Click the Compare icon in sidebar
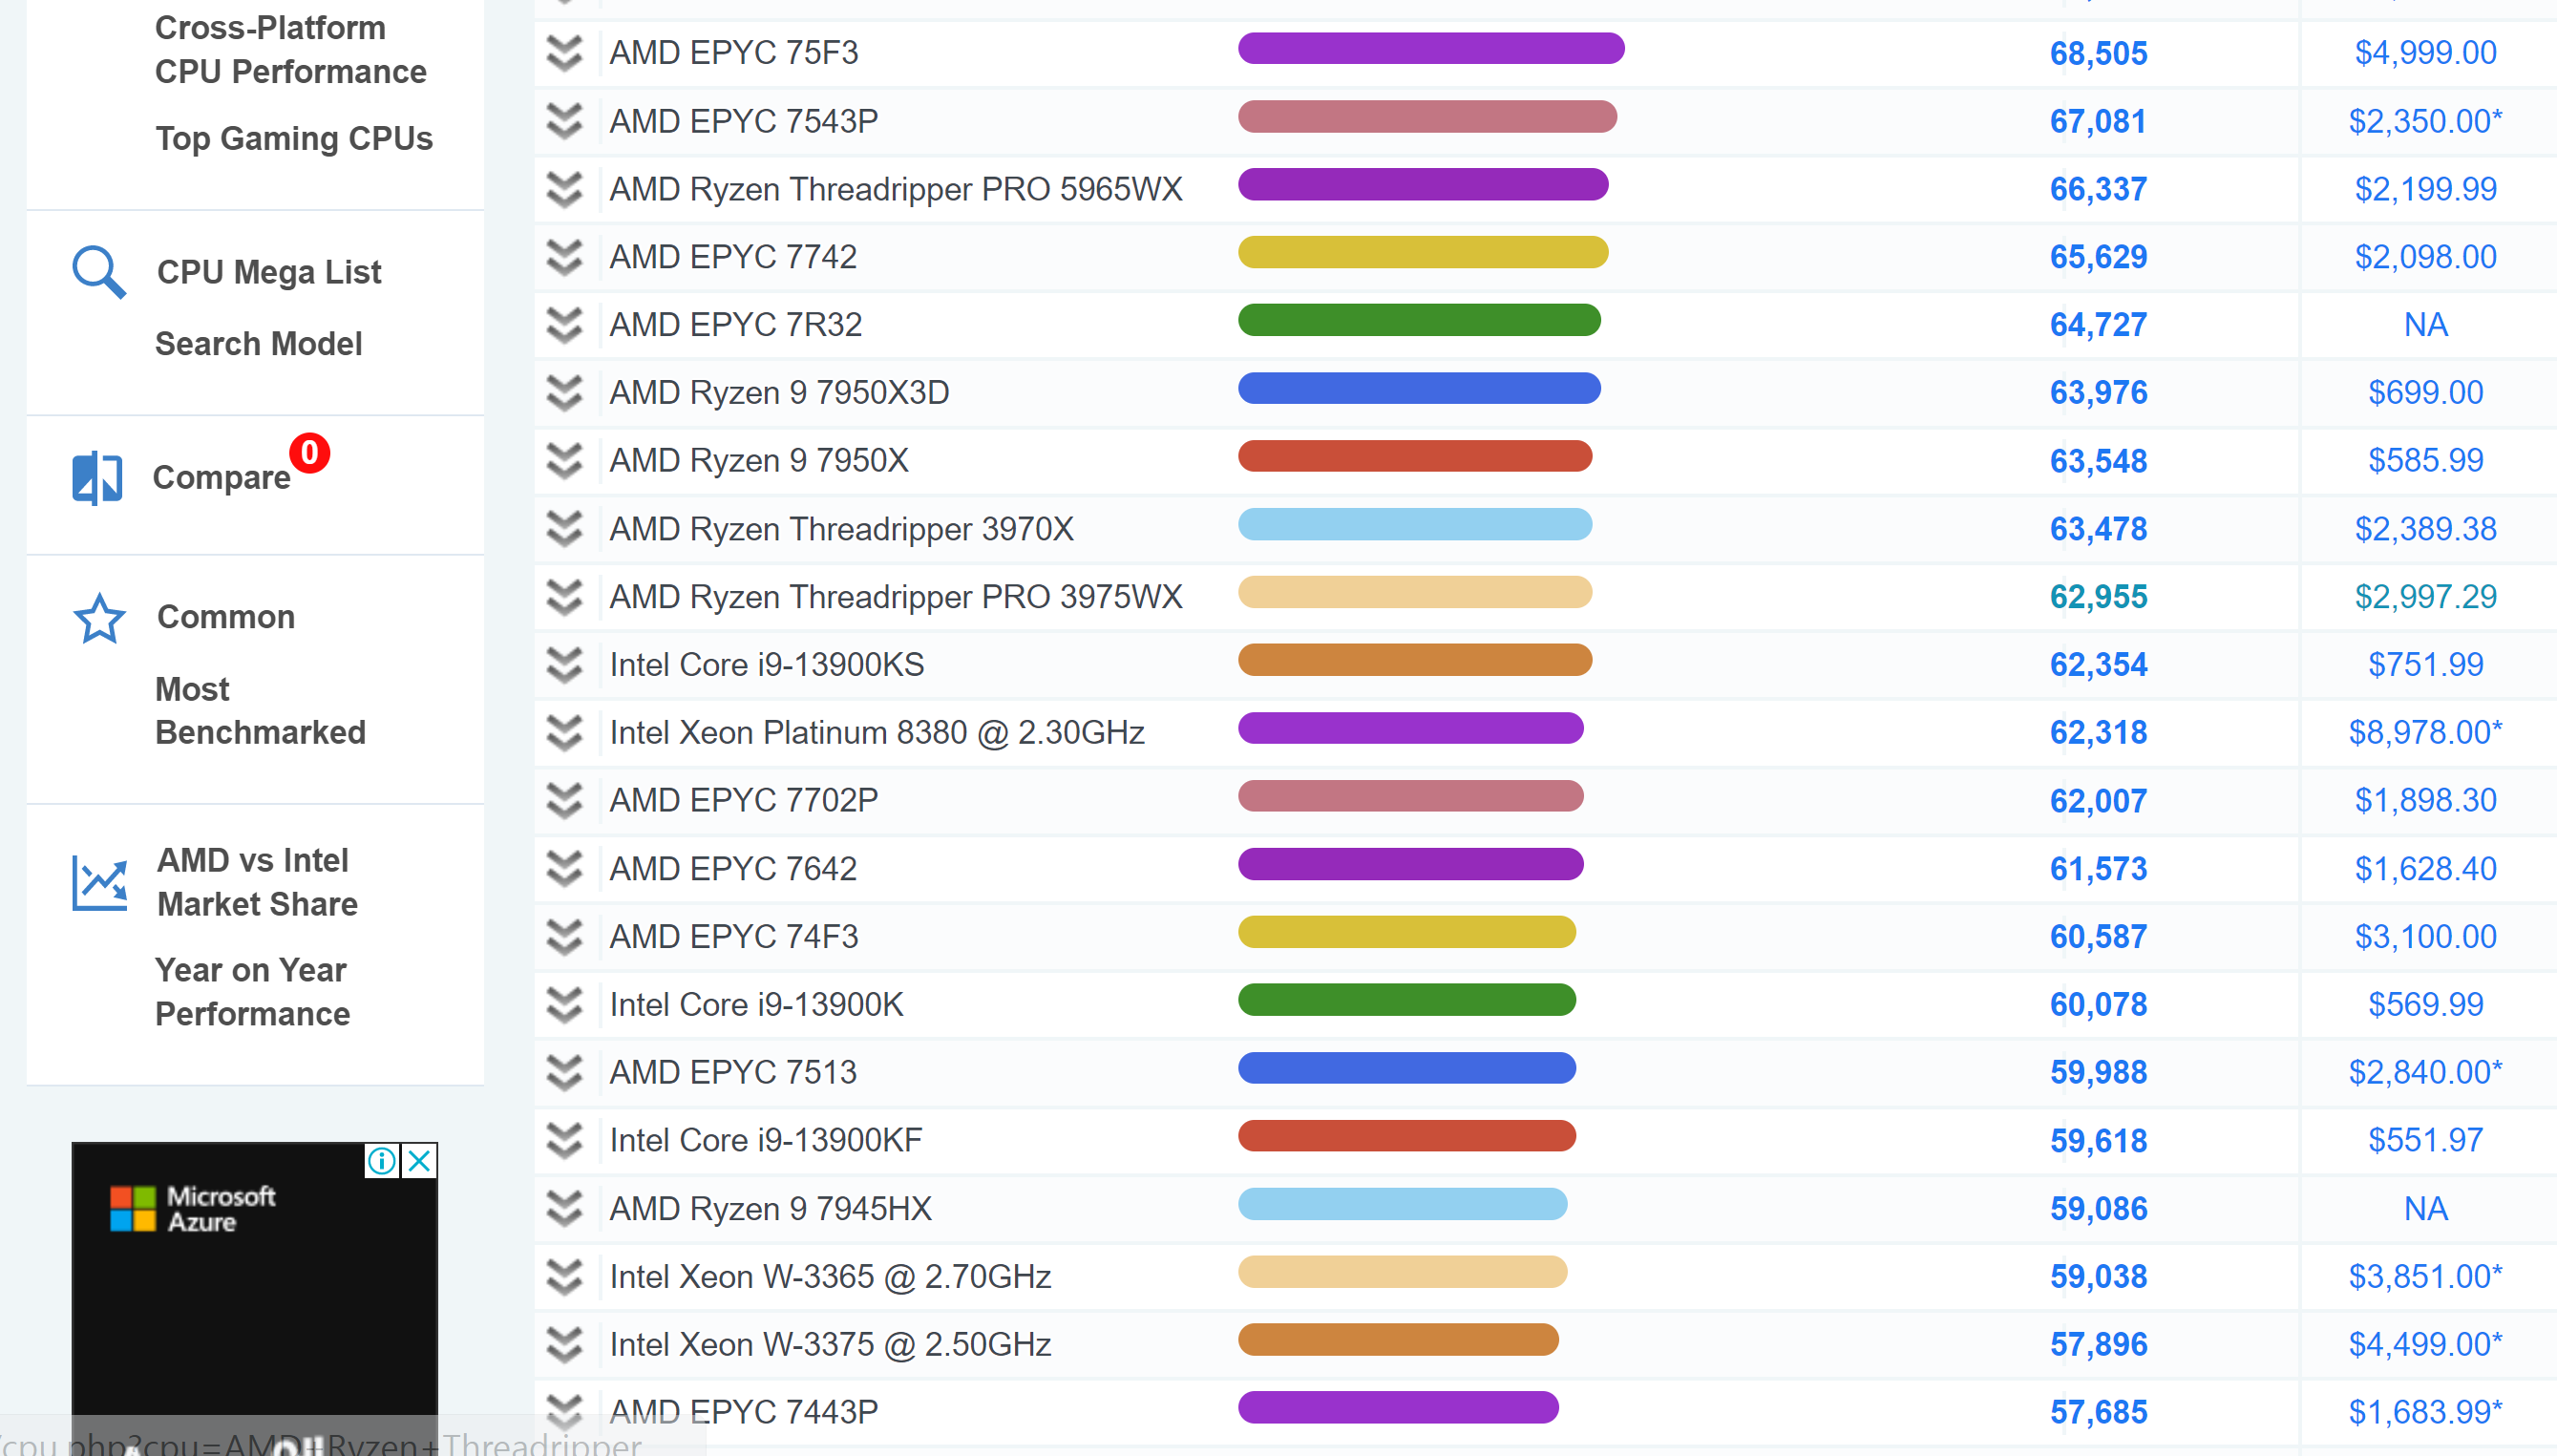Viewport: 2557px width, 1456px height. (97, 478)
